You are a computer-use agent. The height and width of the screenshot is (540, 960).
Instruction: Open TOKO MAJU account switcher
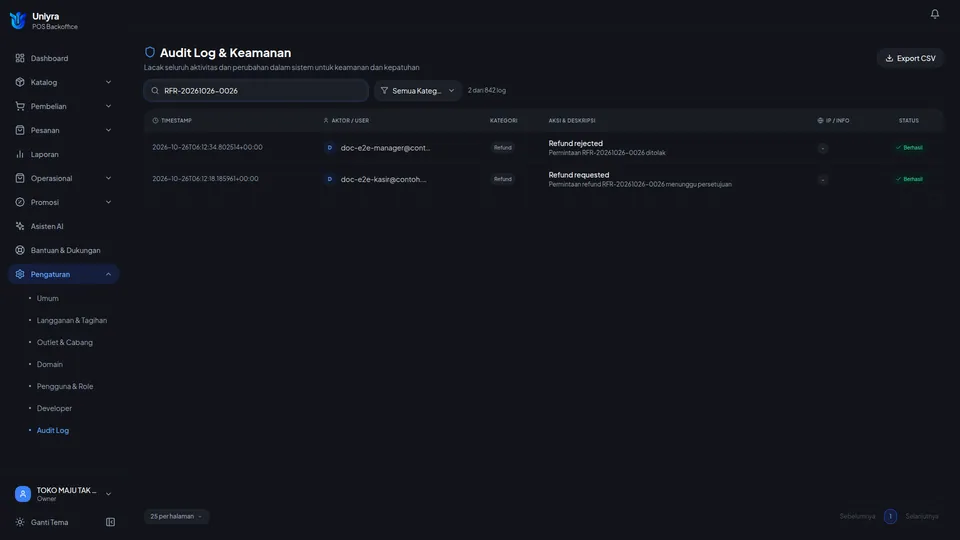[x=63, y=493]
